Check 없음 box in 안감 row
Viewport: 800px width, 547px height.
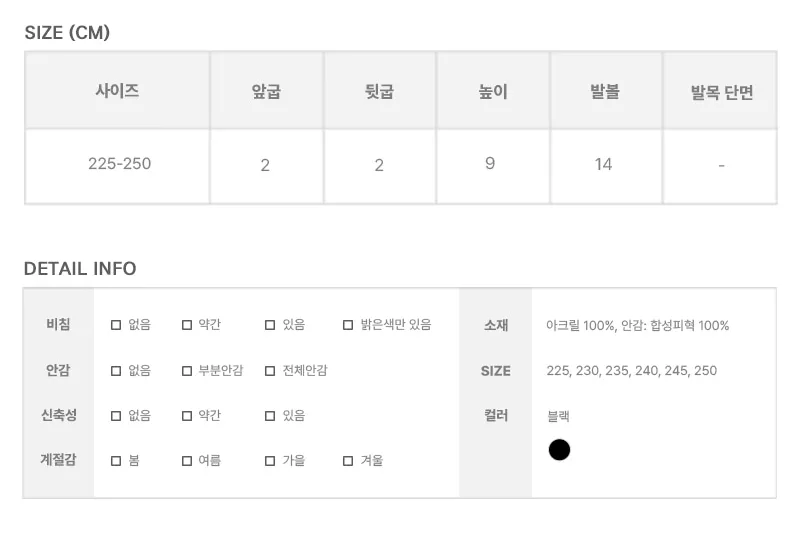click(116, 371)
